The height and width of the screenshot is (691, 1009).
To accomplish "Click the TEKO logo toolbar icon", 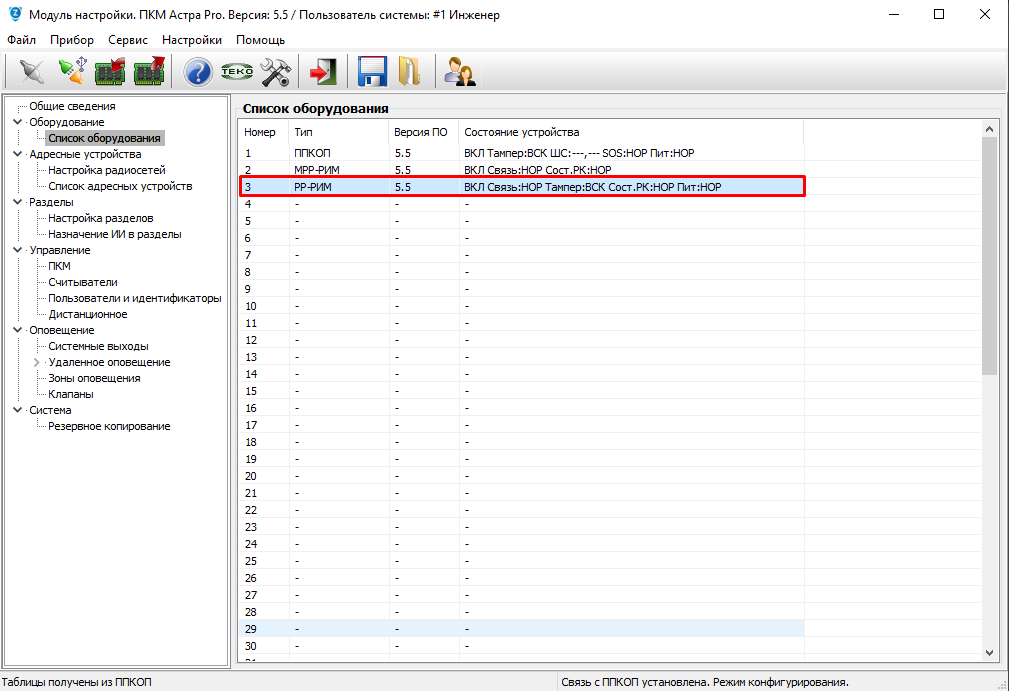I will click(237, 71).
